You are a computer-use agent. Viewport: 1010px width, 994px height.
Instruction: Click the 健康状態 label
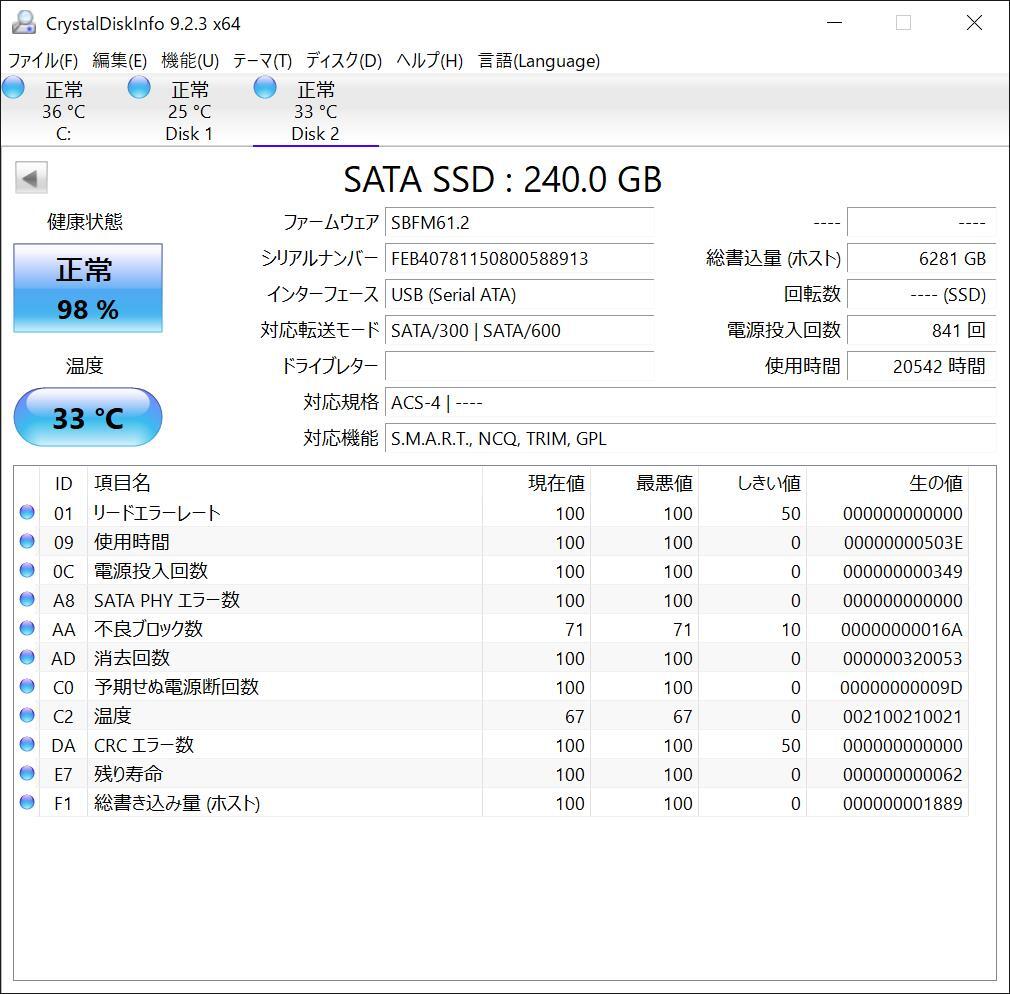[x=85, y=222]
